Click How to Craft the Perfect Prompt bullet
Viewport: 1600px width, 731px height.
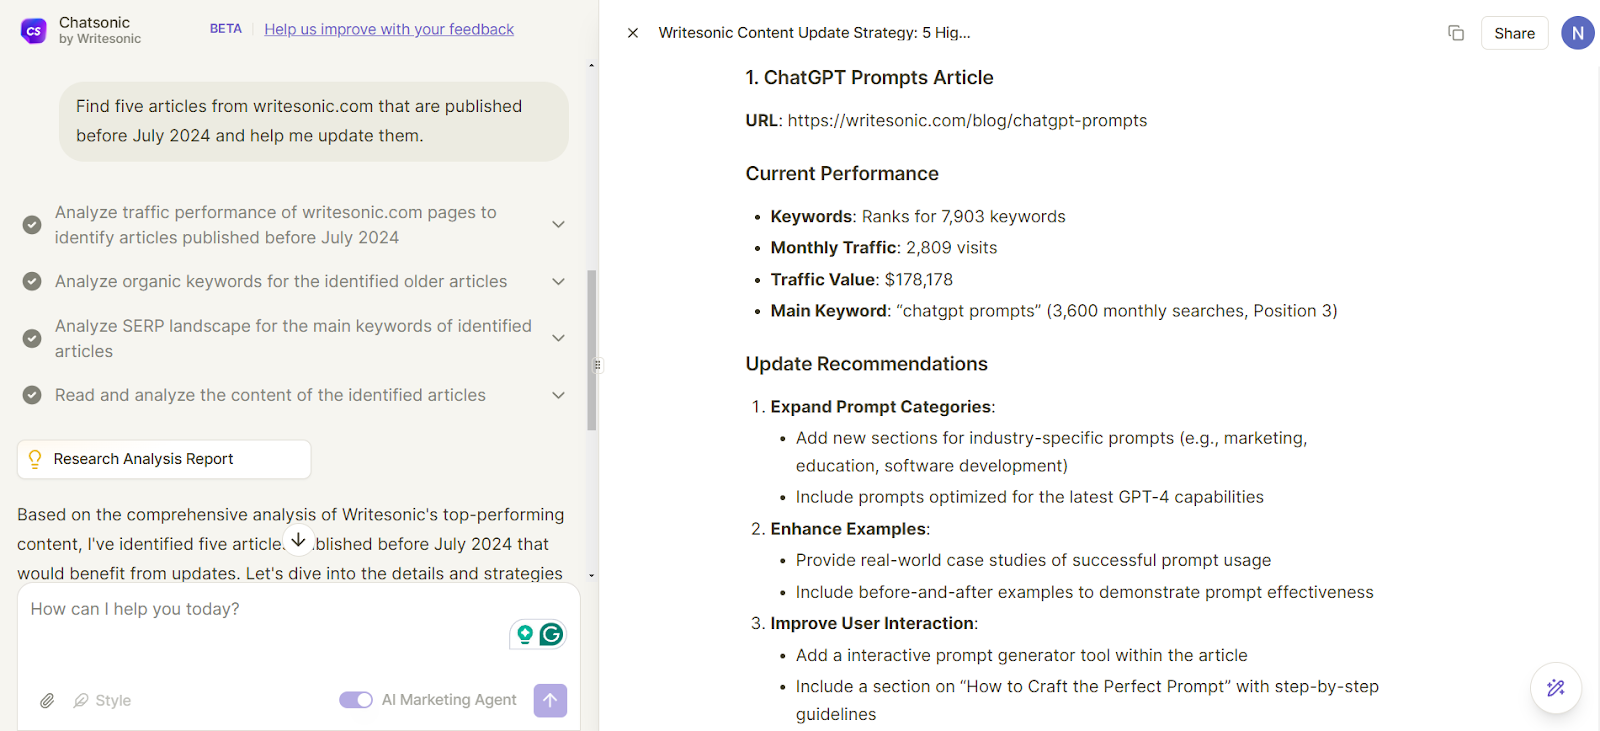point(1087,700)
